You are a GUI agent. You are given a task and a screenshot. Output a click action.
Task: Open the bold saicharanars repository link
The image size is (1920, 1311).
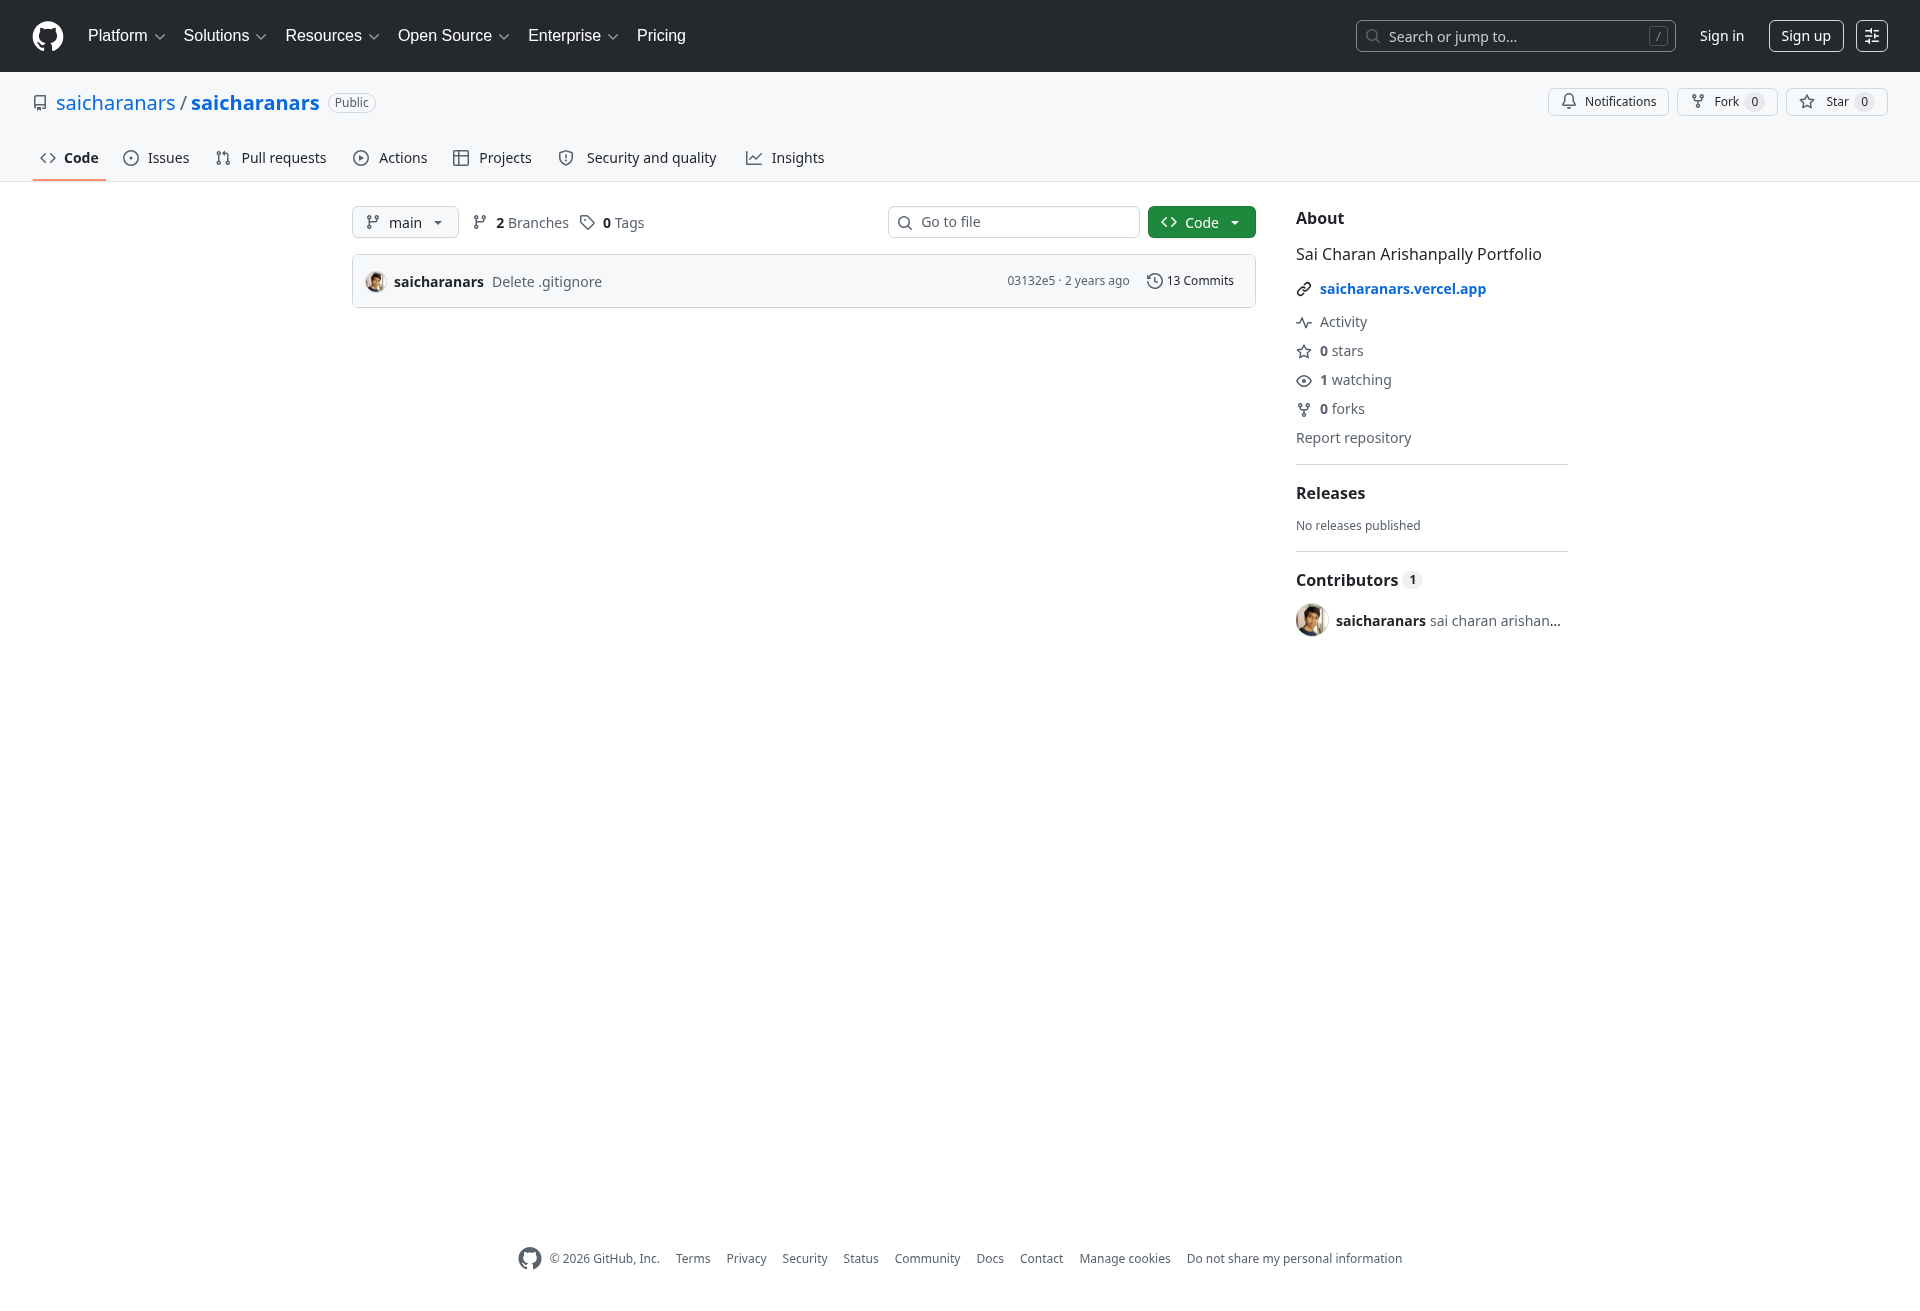(255, 103)
